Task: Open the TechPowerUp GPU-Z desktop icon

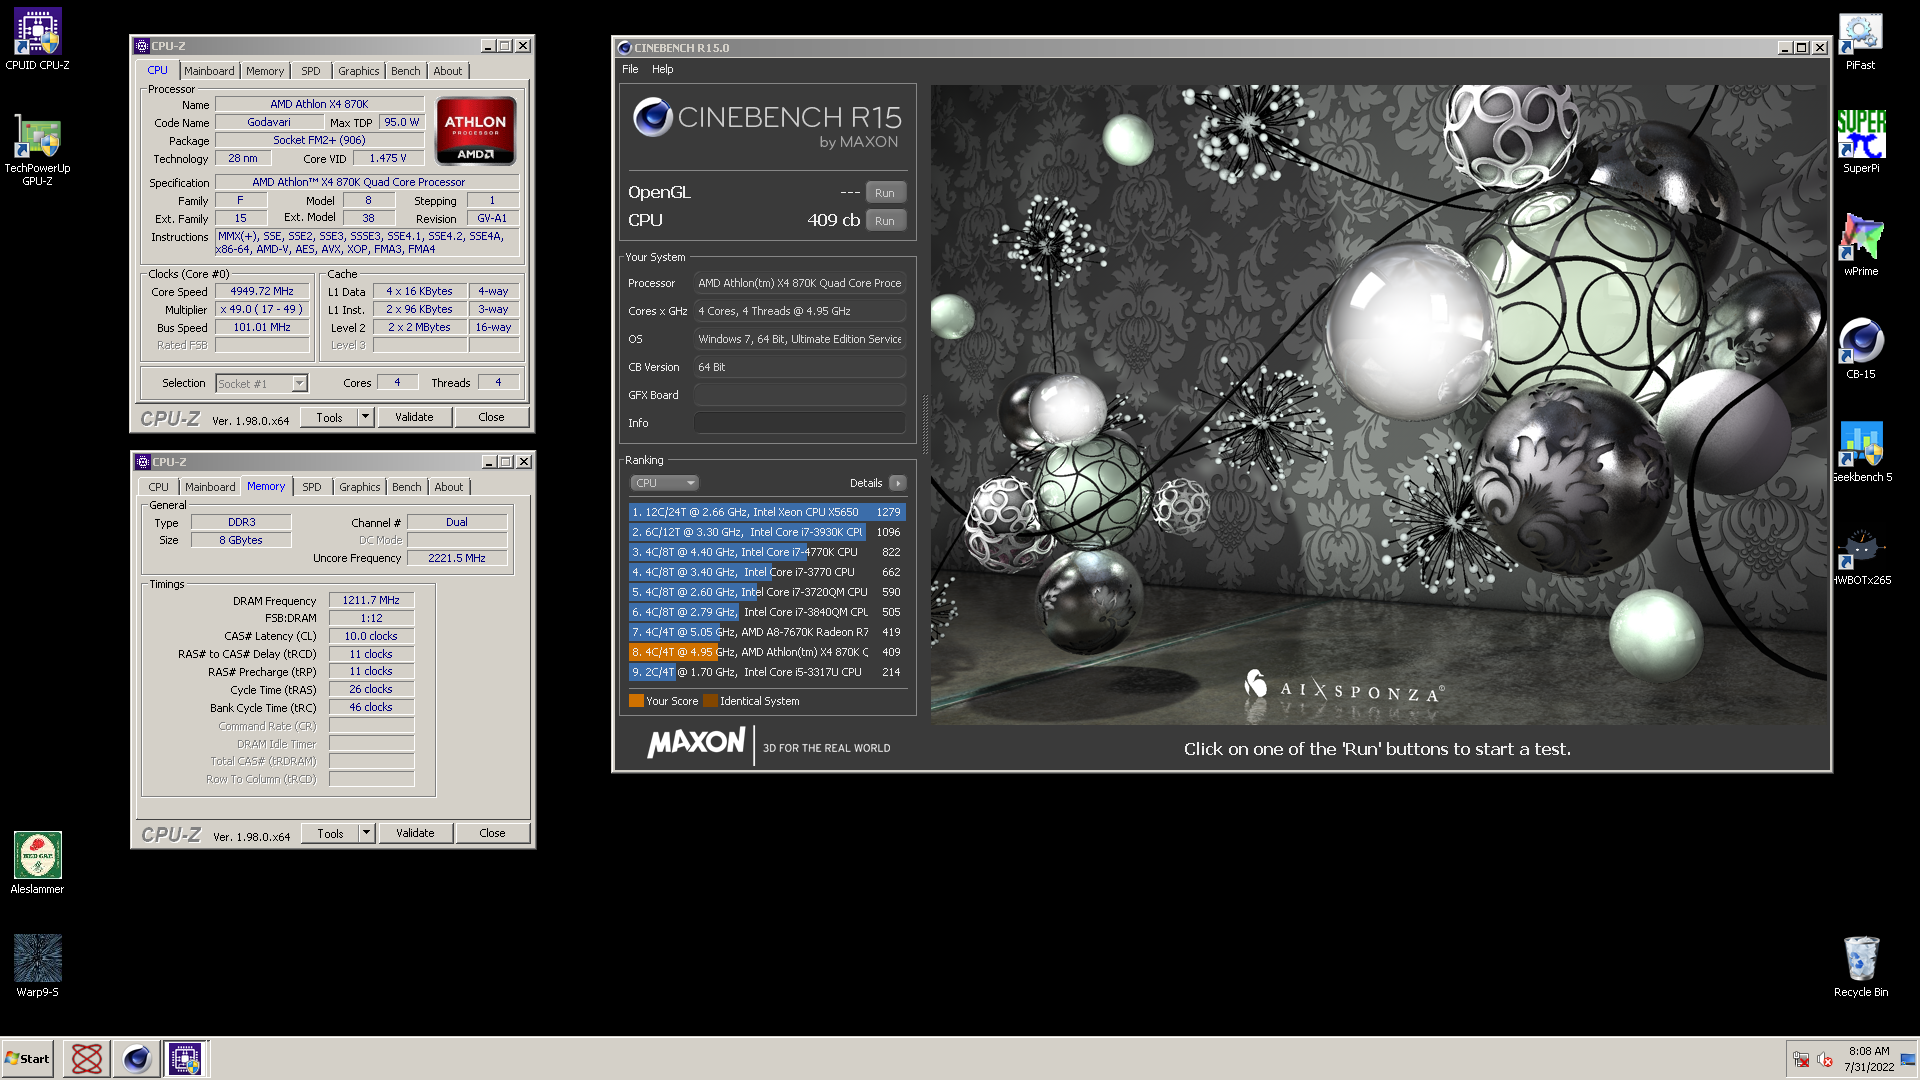Action: click(37, 150)
